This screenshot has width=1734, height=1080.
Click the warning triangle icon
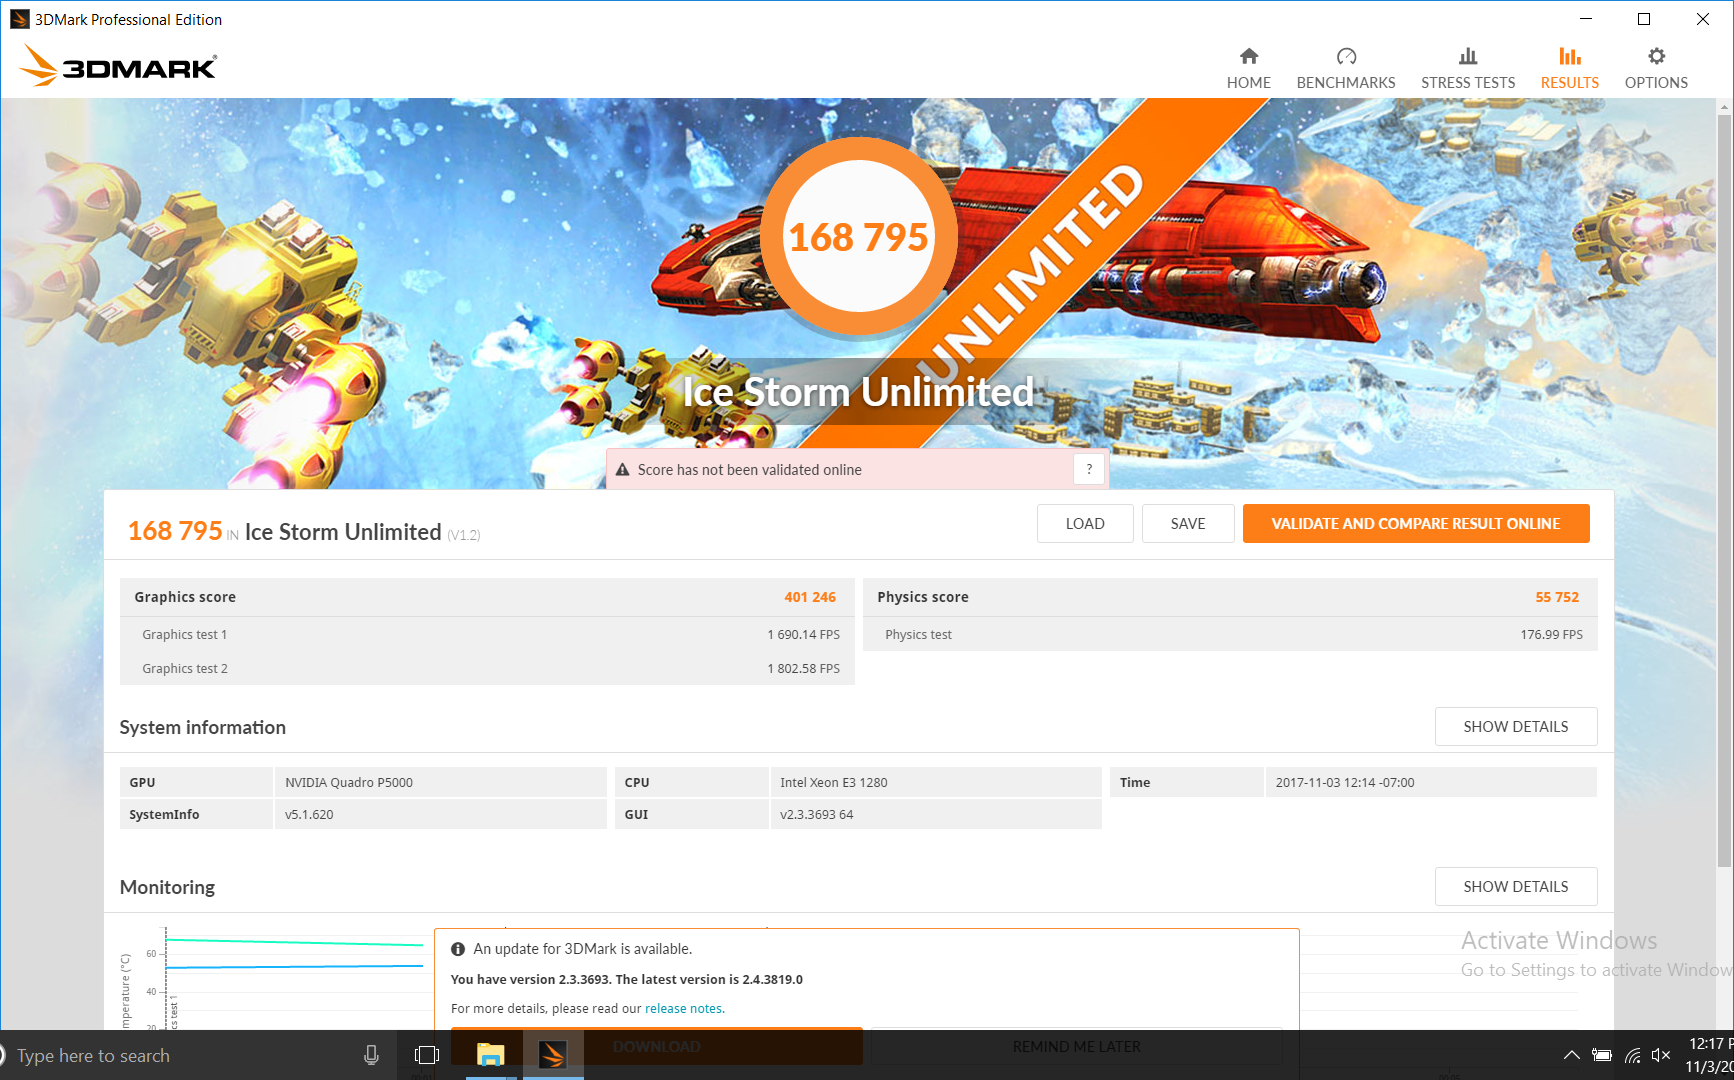point(622,470)
